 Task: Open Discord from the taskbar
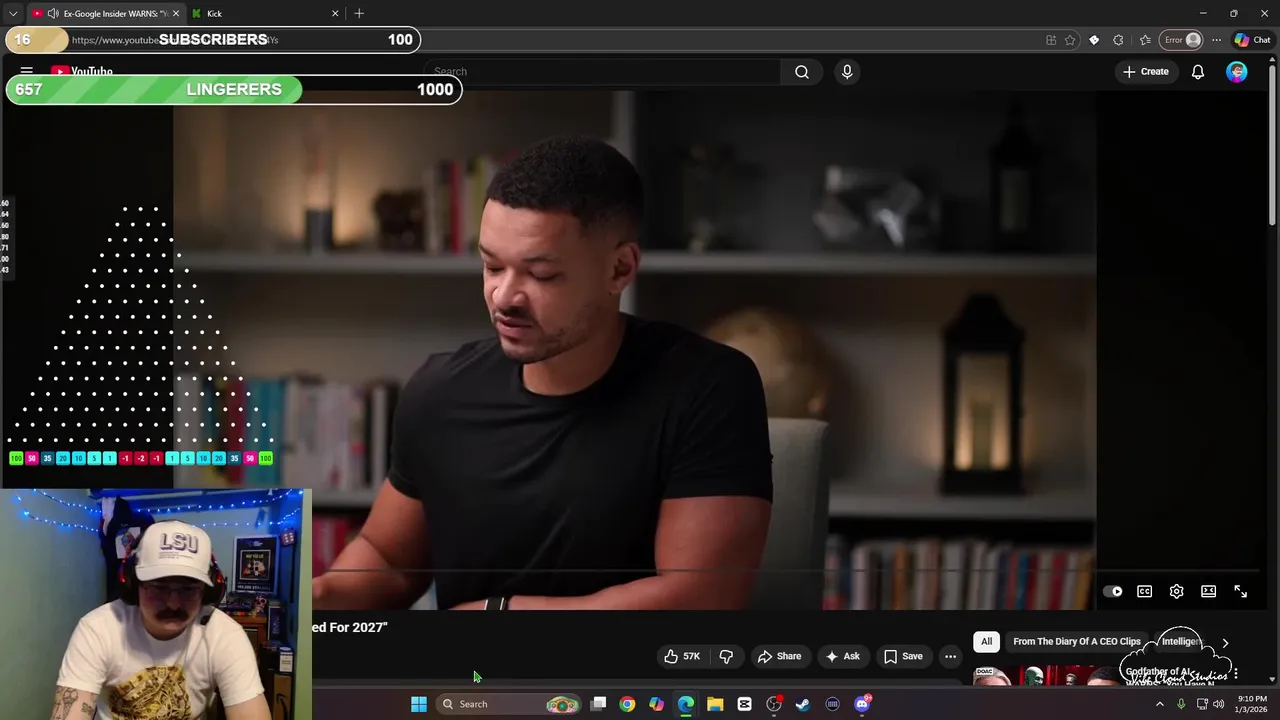(862, 704)
